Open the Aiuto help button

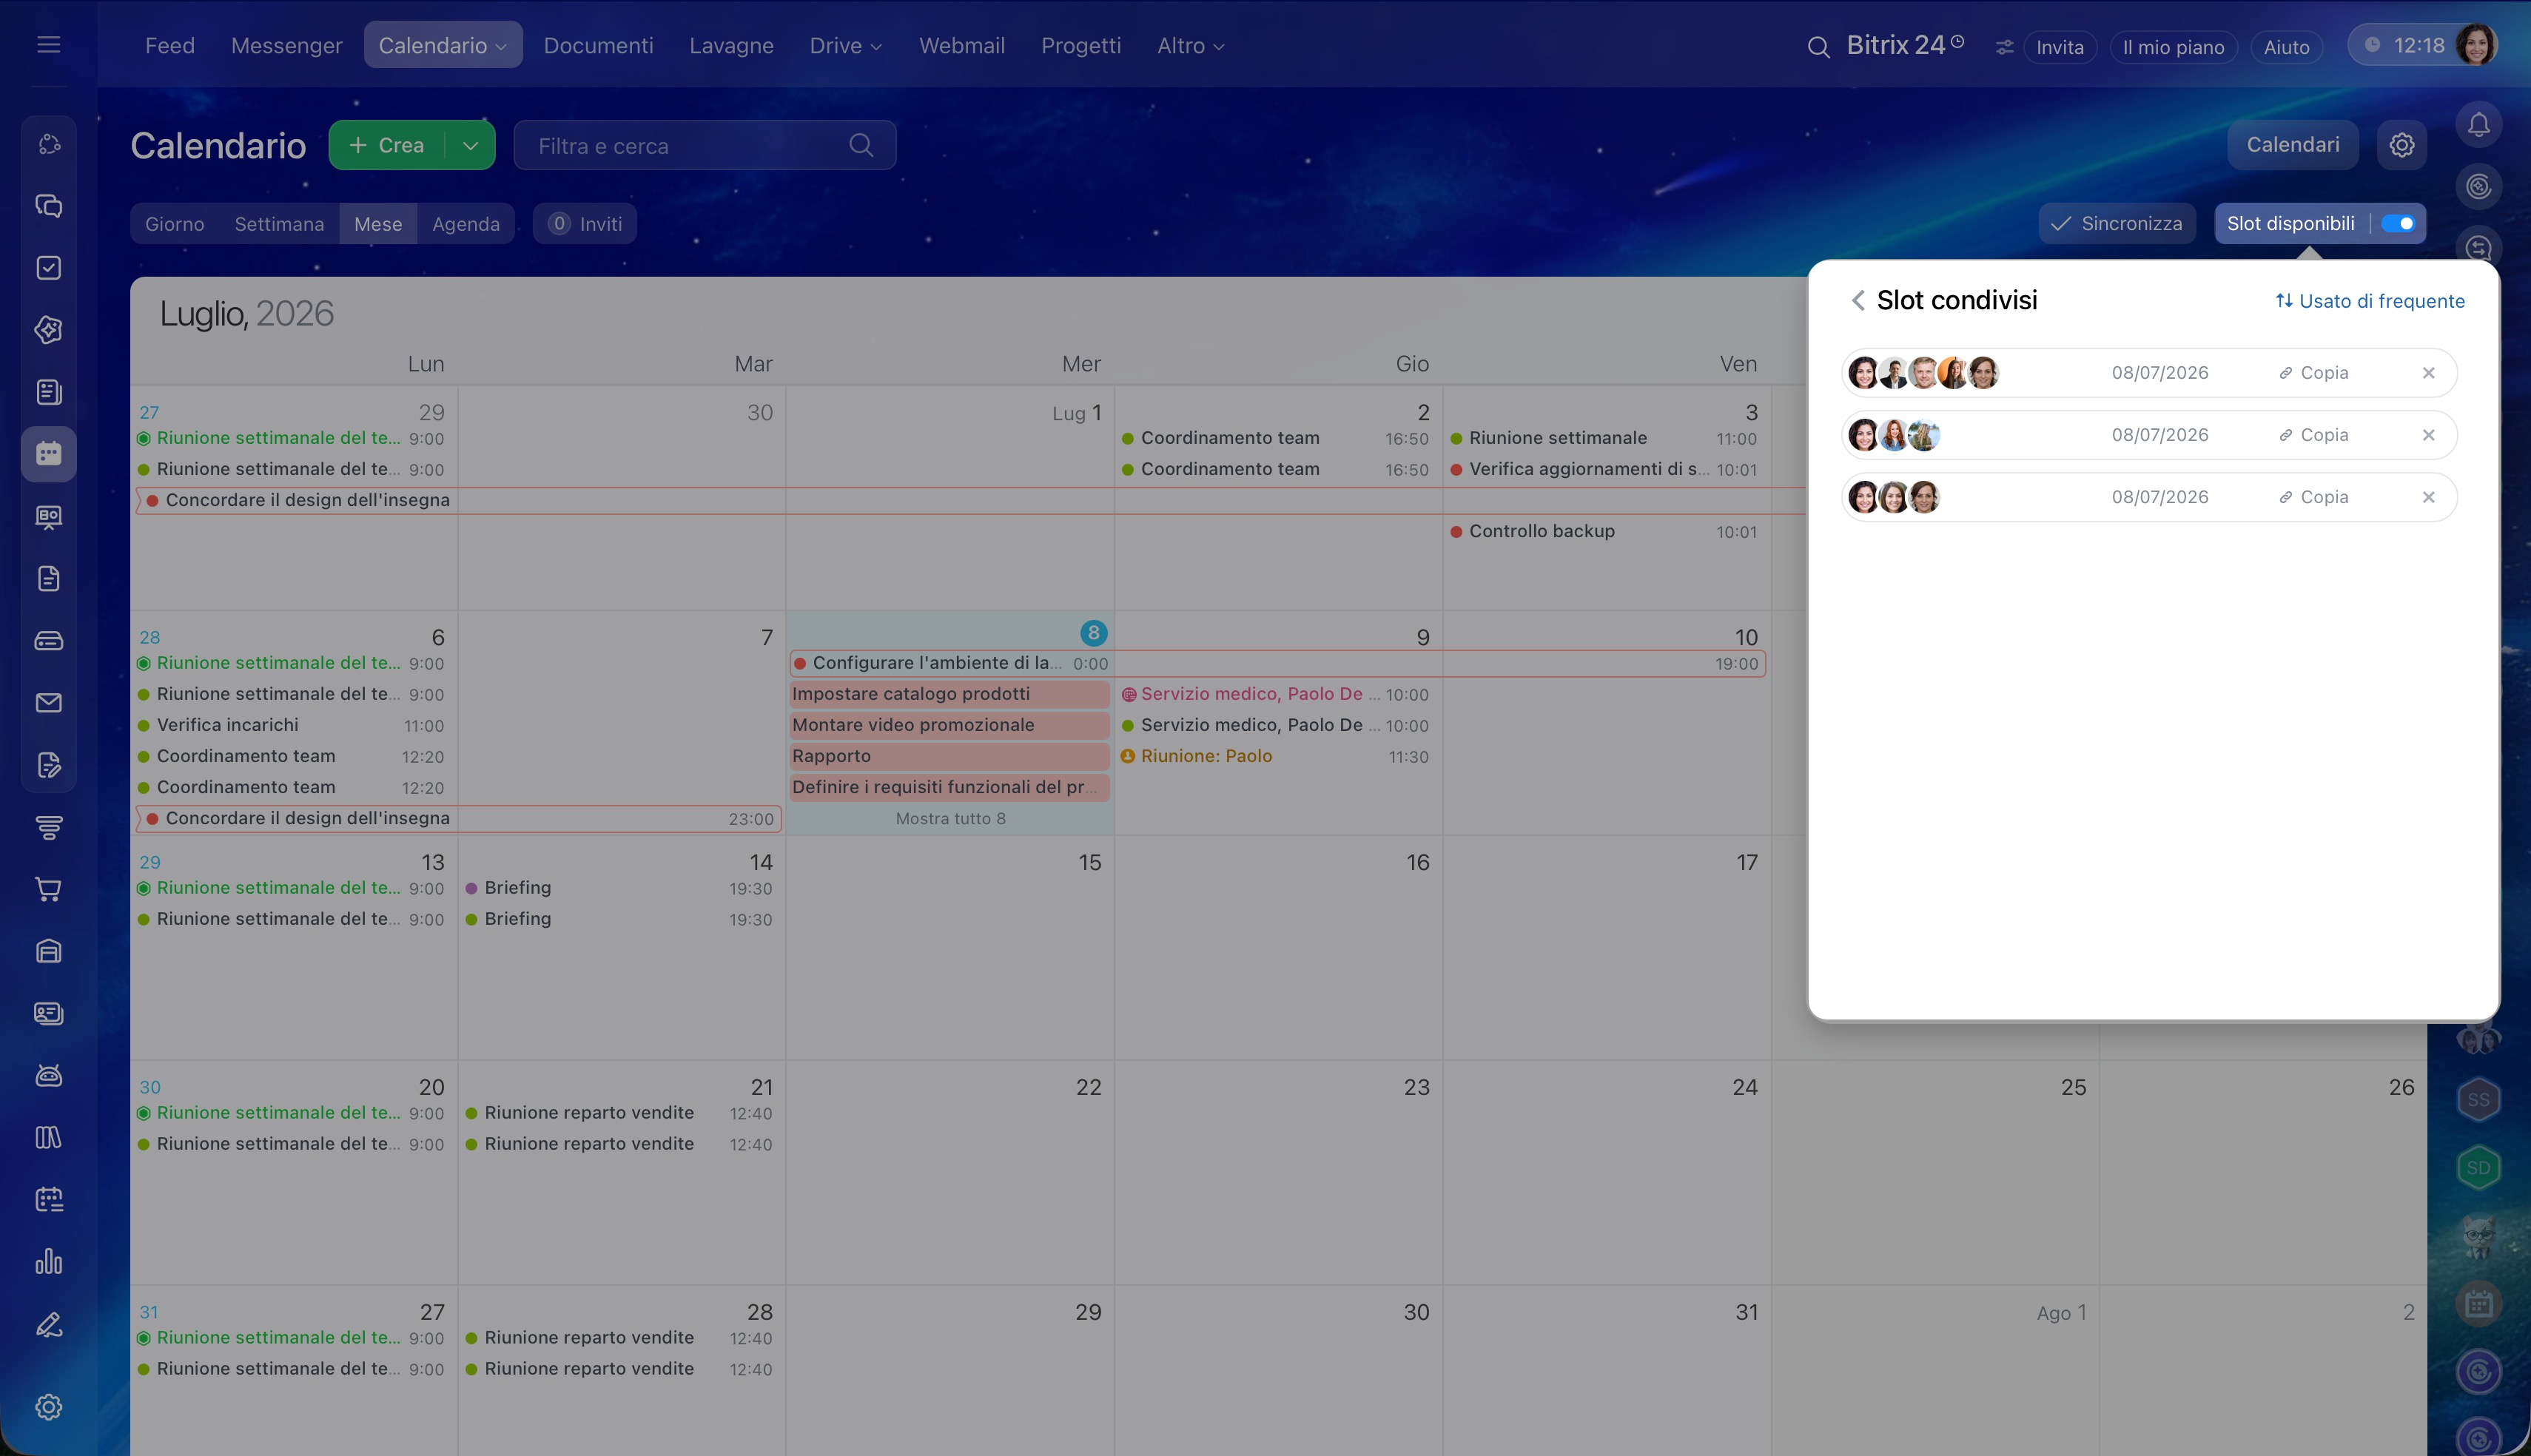(x=2286, y=47)
